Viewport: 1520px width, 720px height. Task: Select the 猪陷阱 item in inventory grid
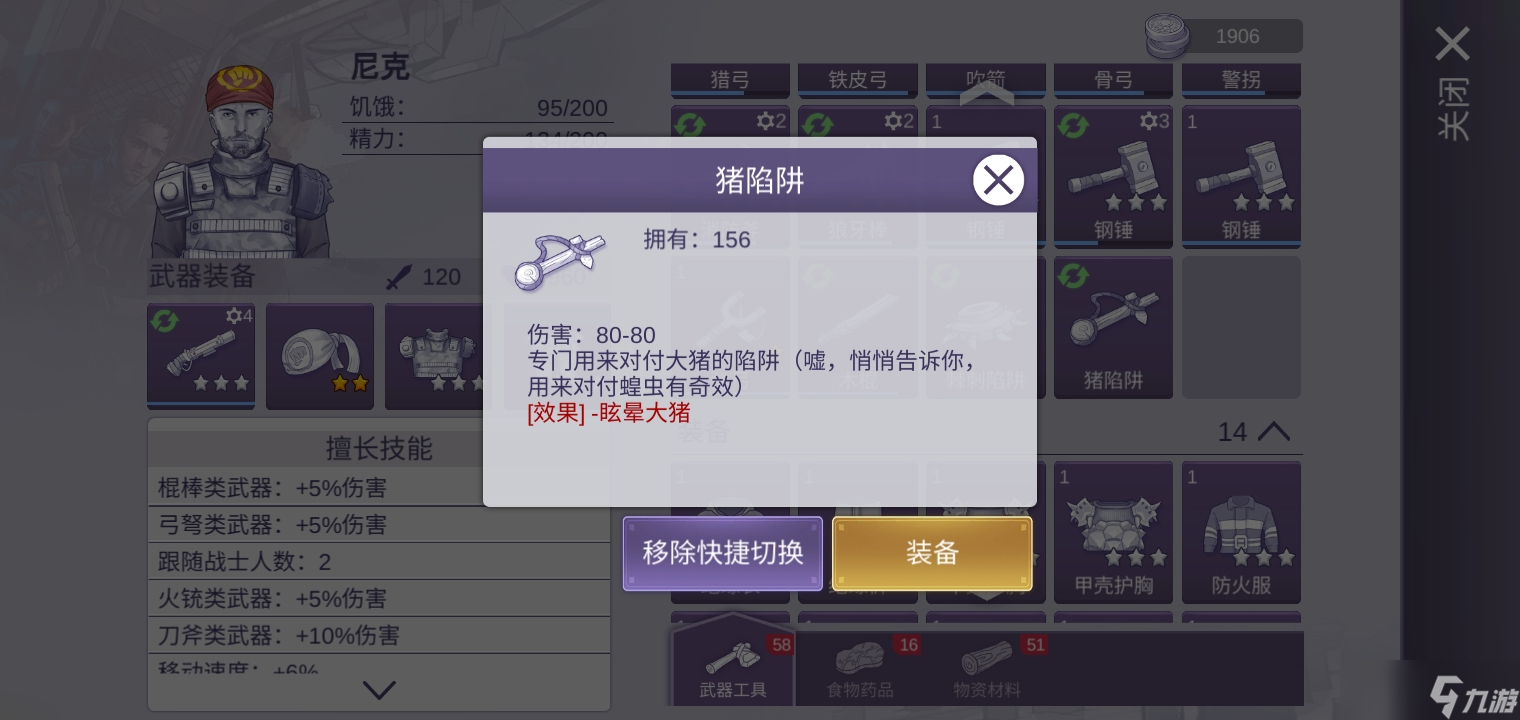tap(1113, 328)
